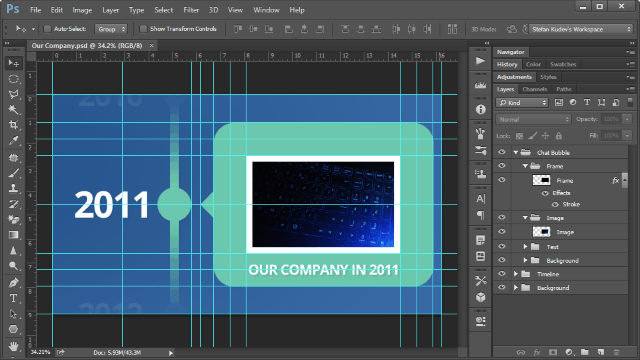Switch to the Channels tab
Screen dimensions: 640x360
pyautogui.click(x=534, y=89)
